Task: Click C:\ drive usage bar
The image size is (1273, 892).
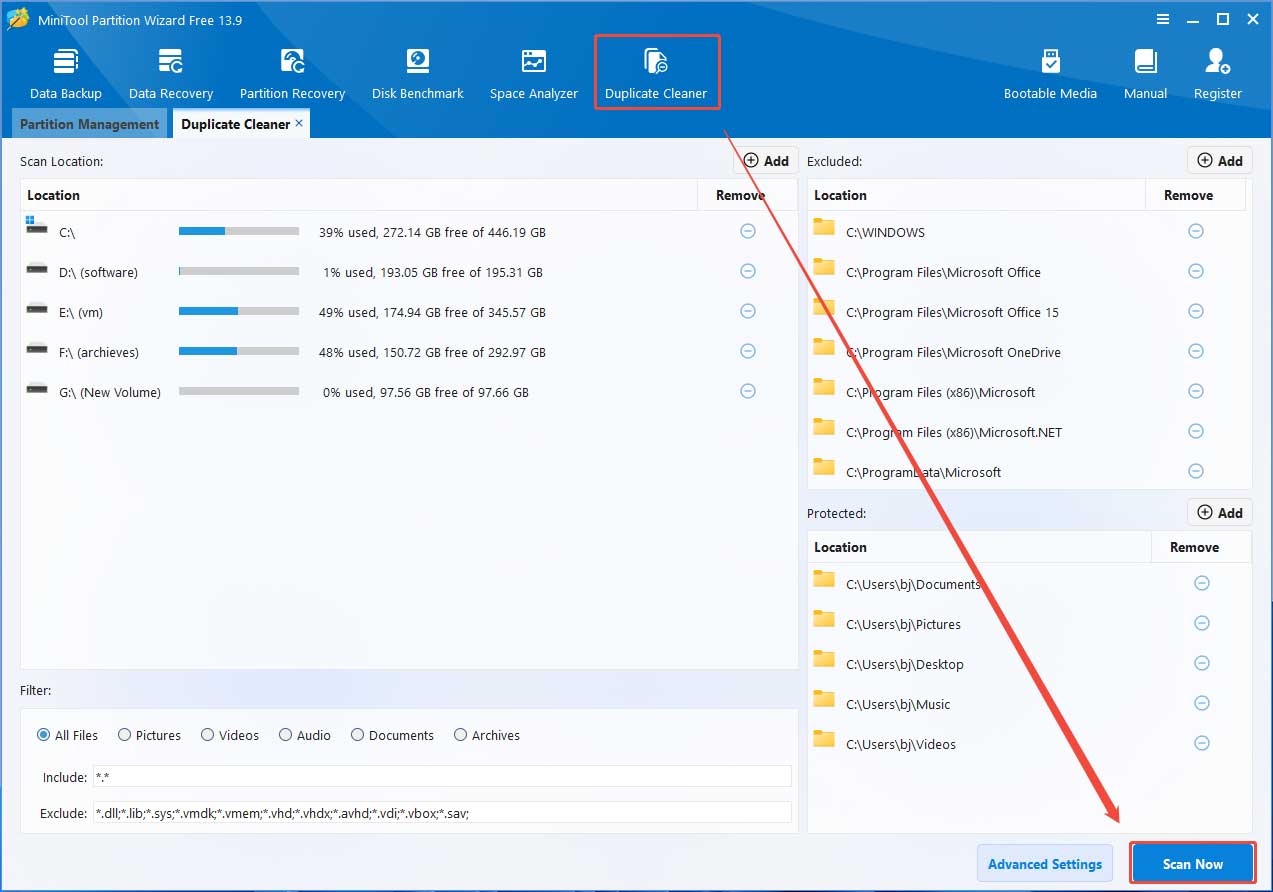Action: tap(239, 231)
